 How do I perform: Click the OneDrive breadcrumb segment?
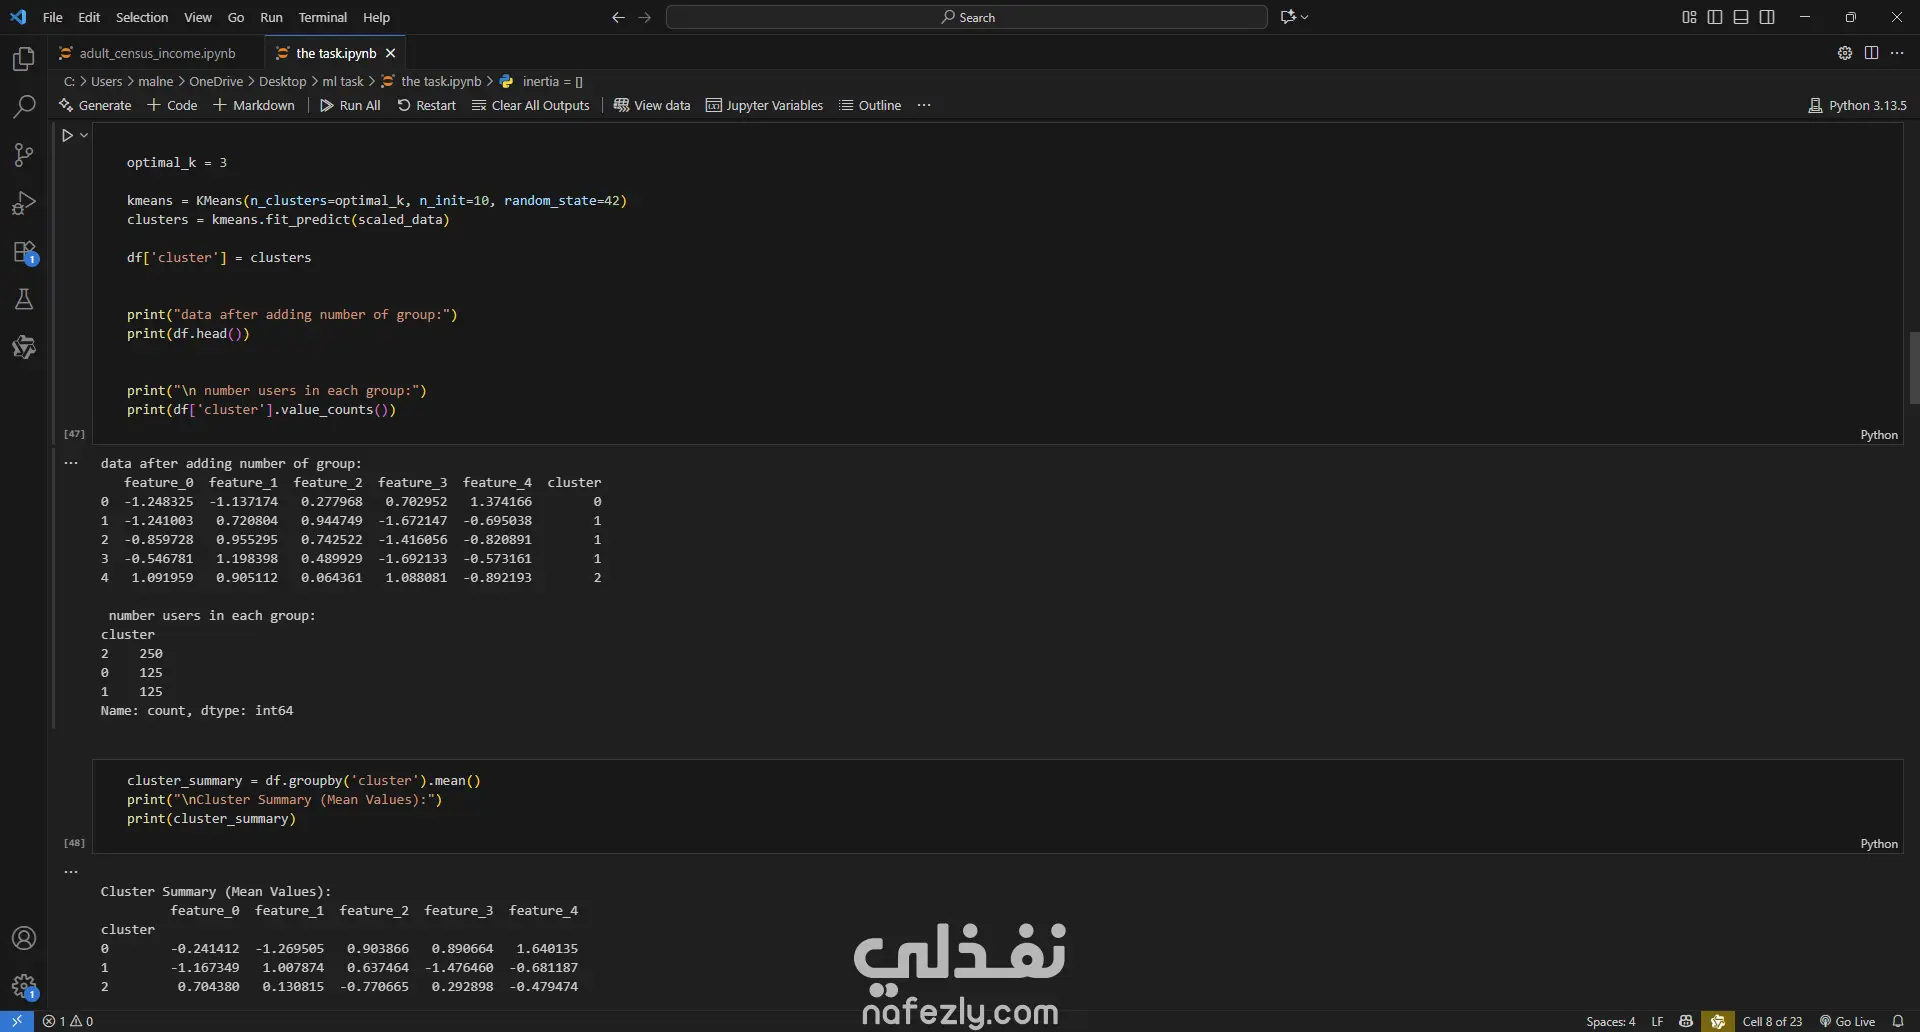click(x=216, y=81)
